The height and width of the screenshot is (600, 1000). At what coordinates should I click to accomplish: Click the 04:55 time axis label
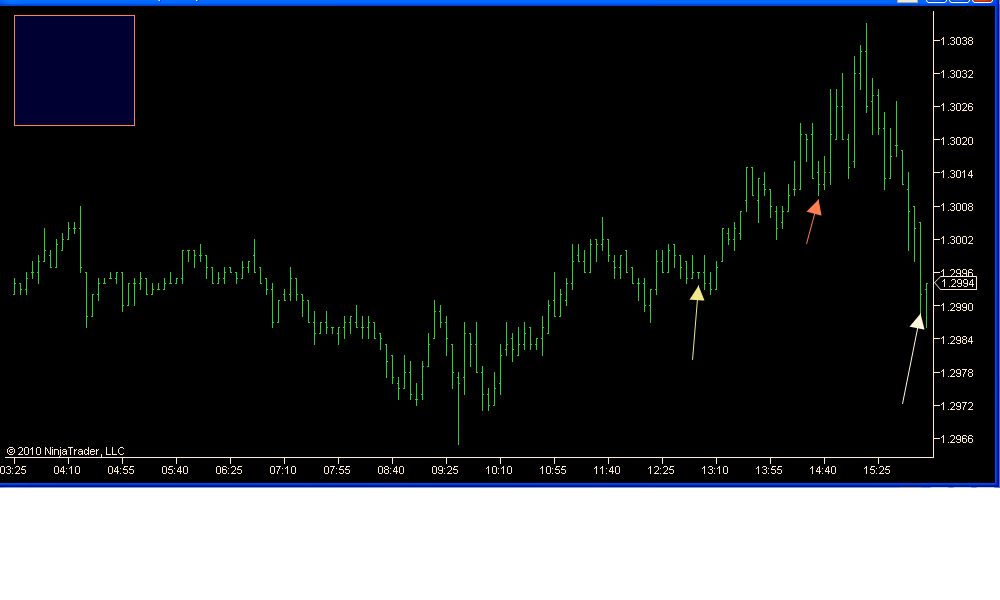coord(121,471)
